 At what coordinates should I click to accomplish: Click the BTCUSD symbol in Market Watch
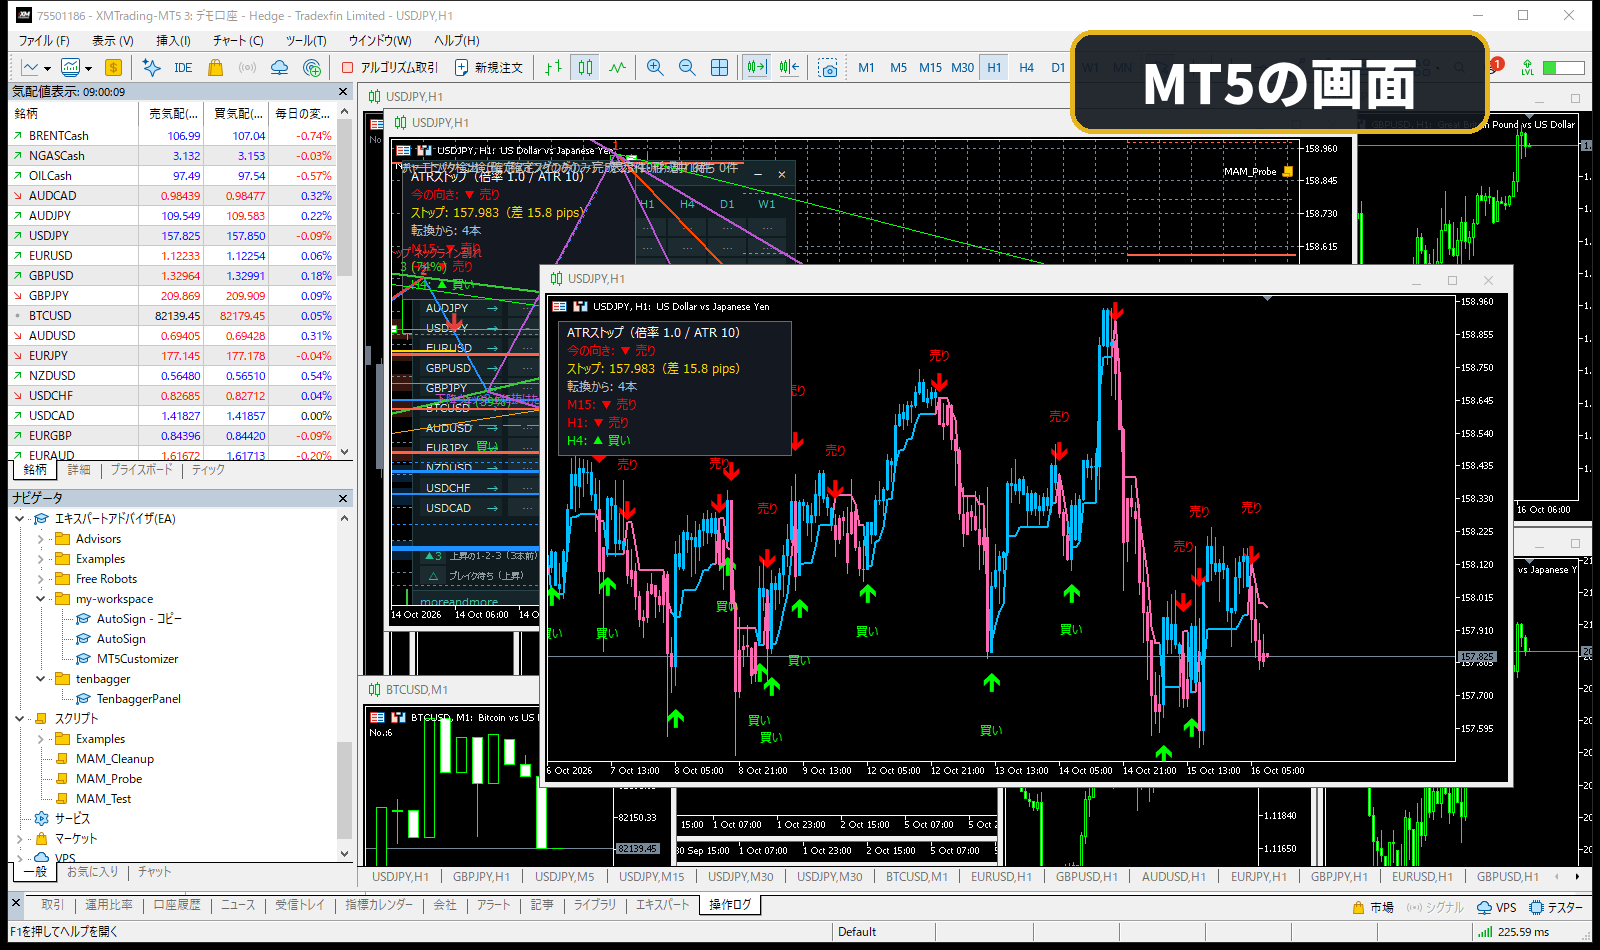(x=50, y=316)
